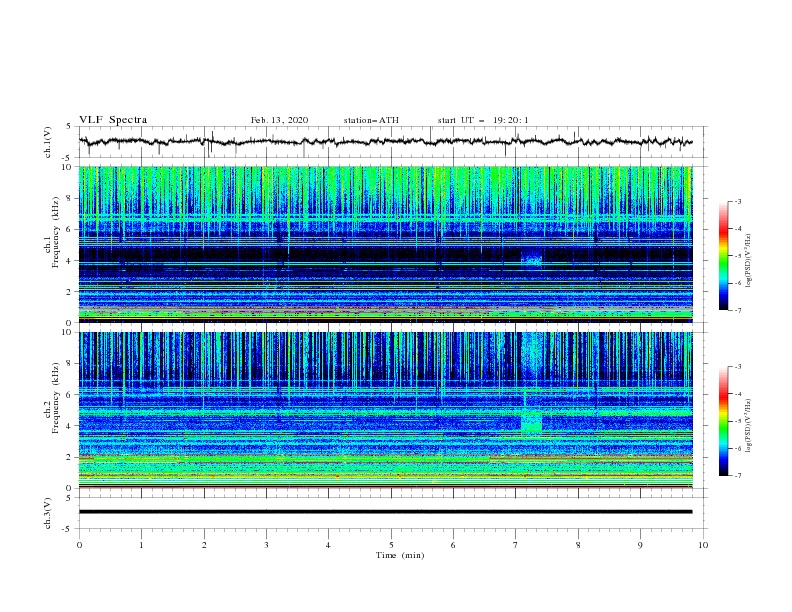This screenshot has width=792, height=612.
Task: Click the ch.2 spectrogram color scale bar
Action: pos(723,421)
